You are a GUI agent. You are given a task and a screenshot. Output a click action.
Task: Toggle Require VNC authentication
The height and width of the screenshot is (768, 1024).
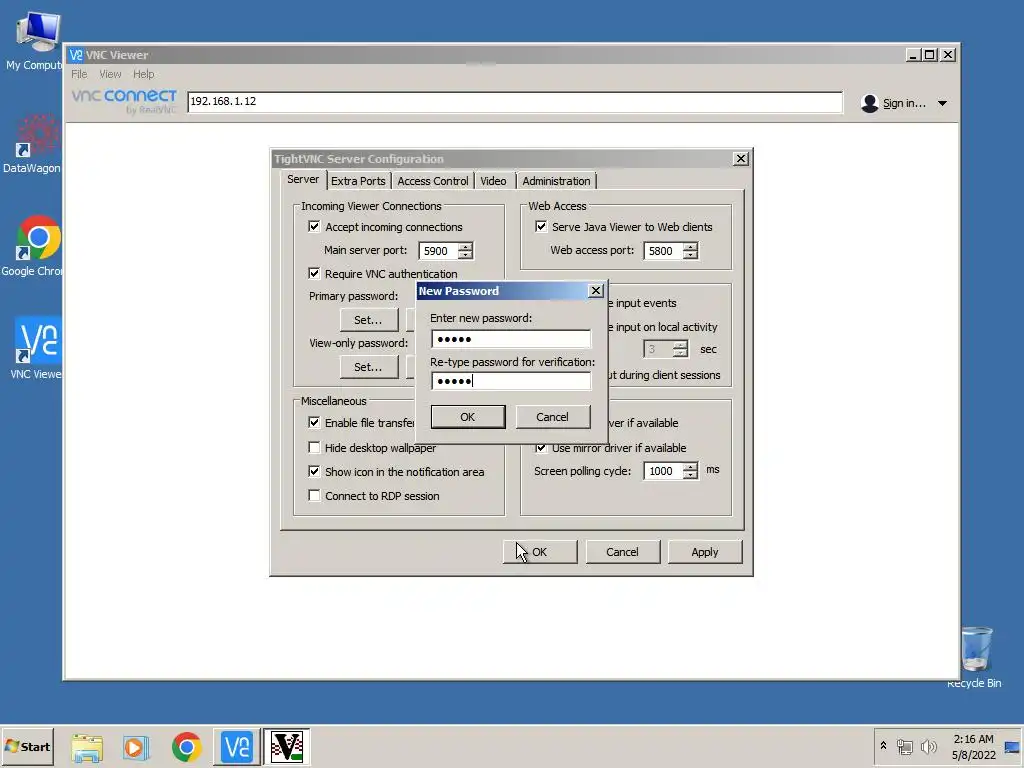coord(314,273)
